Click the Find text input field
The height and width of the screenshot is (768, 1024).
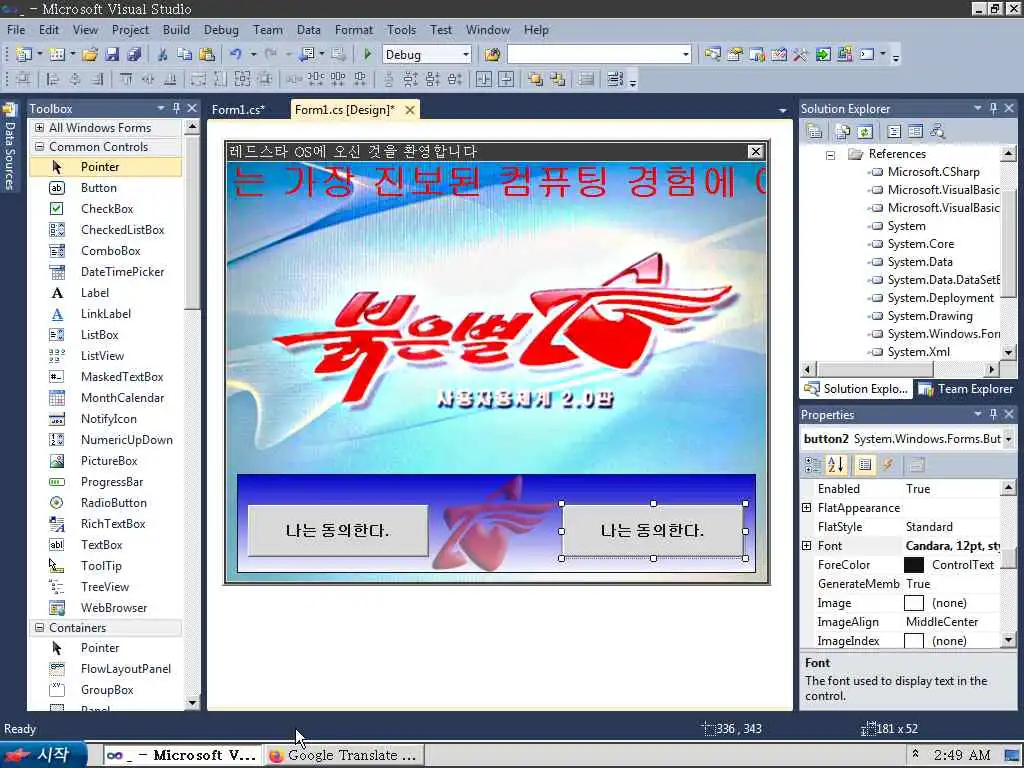pyautogui.click(x=593, y=55)
